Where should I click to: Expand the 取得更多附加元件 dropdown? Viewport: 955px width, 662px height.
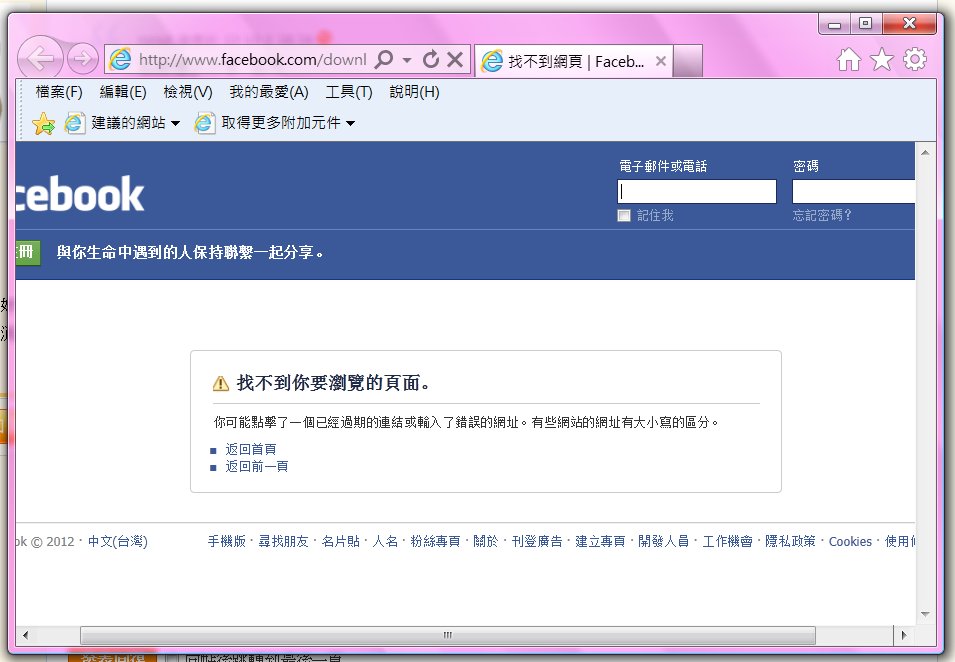pyautogui.click(x=350, y=123)
